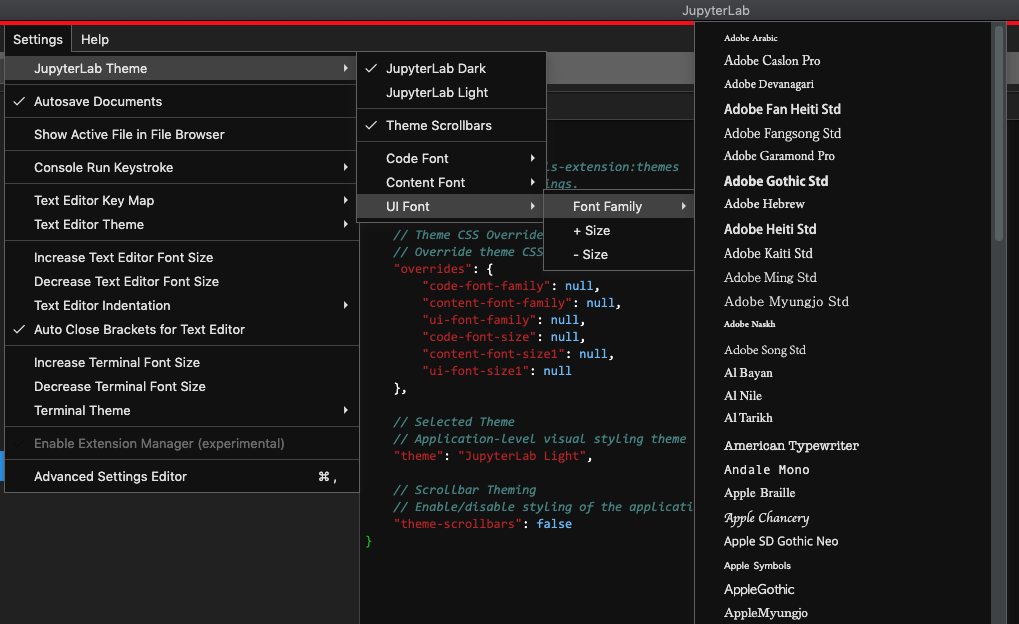Pick the Apple Chancery font

(766, 518)
